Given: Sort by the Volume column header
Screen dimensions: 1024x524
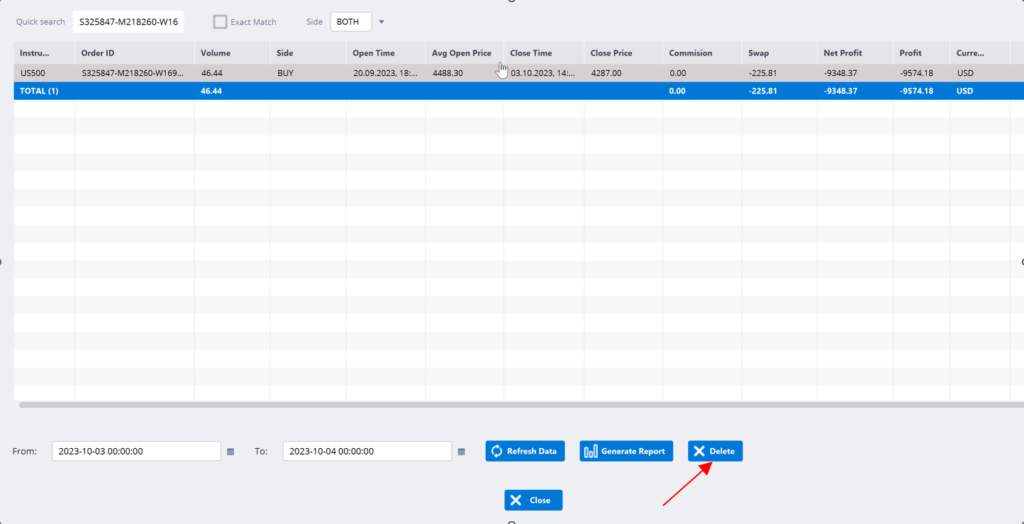Looking at the screenshot, I should pos(232,53).
